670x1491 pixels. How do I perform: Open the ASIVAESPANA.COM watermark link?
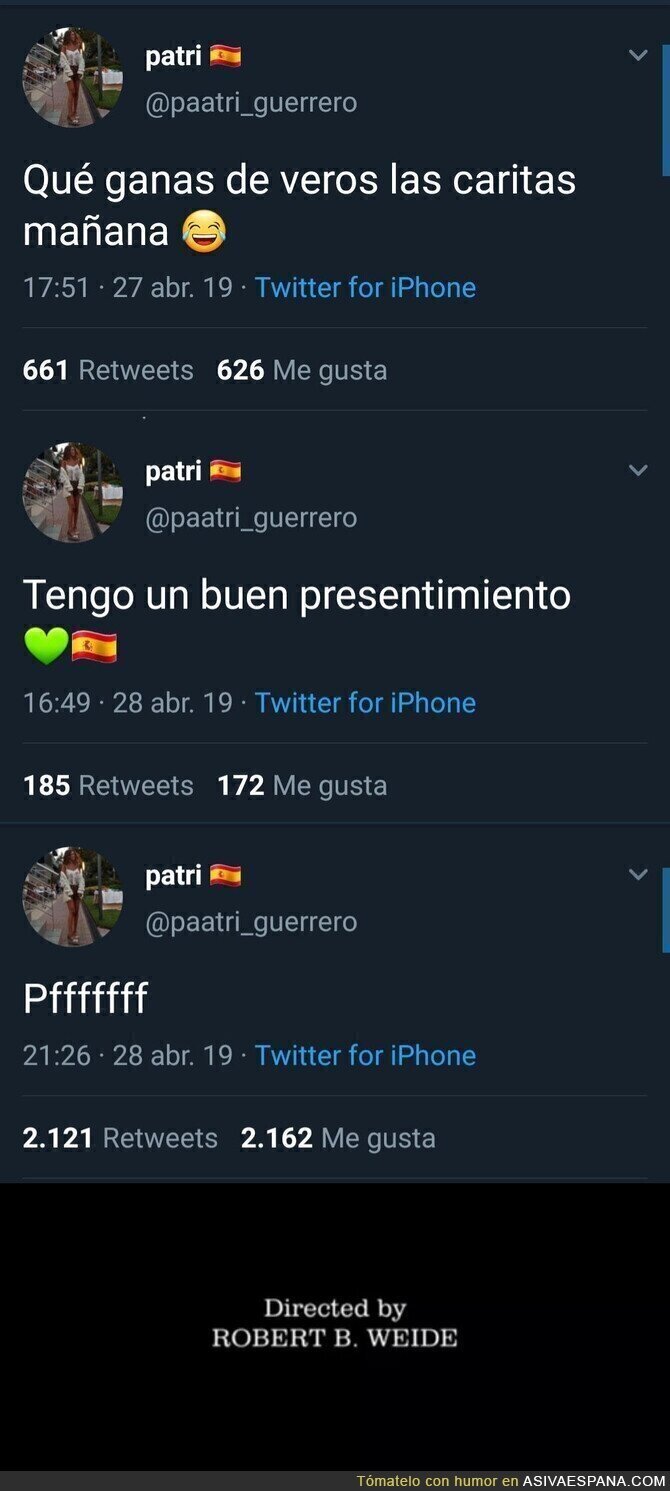coord(594,1481)
